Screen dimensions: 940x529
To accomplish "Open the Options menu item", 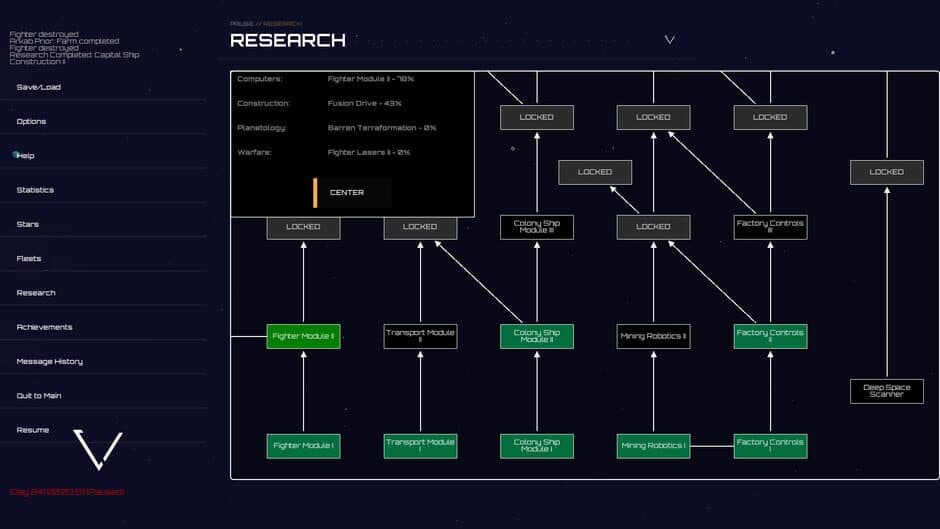I will click(31, 121).
